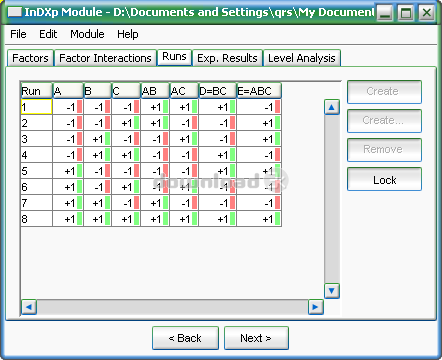Toggle factor C level cell in run 8
The width and height of the screenshot is (442, 360).
(x=126, y=219)
